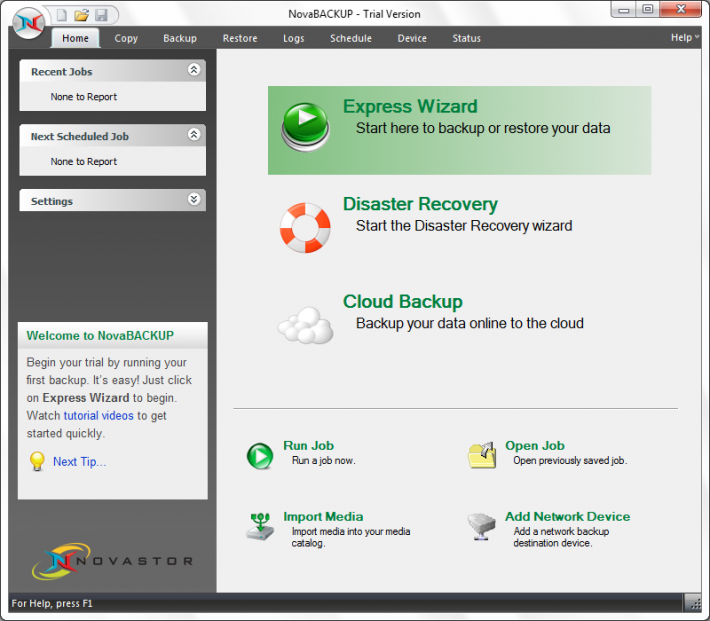Click 'Backup your data online to the cloud'
This screenshot has width=710, height=621.
pyautogui.click(x=470, y=323)
